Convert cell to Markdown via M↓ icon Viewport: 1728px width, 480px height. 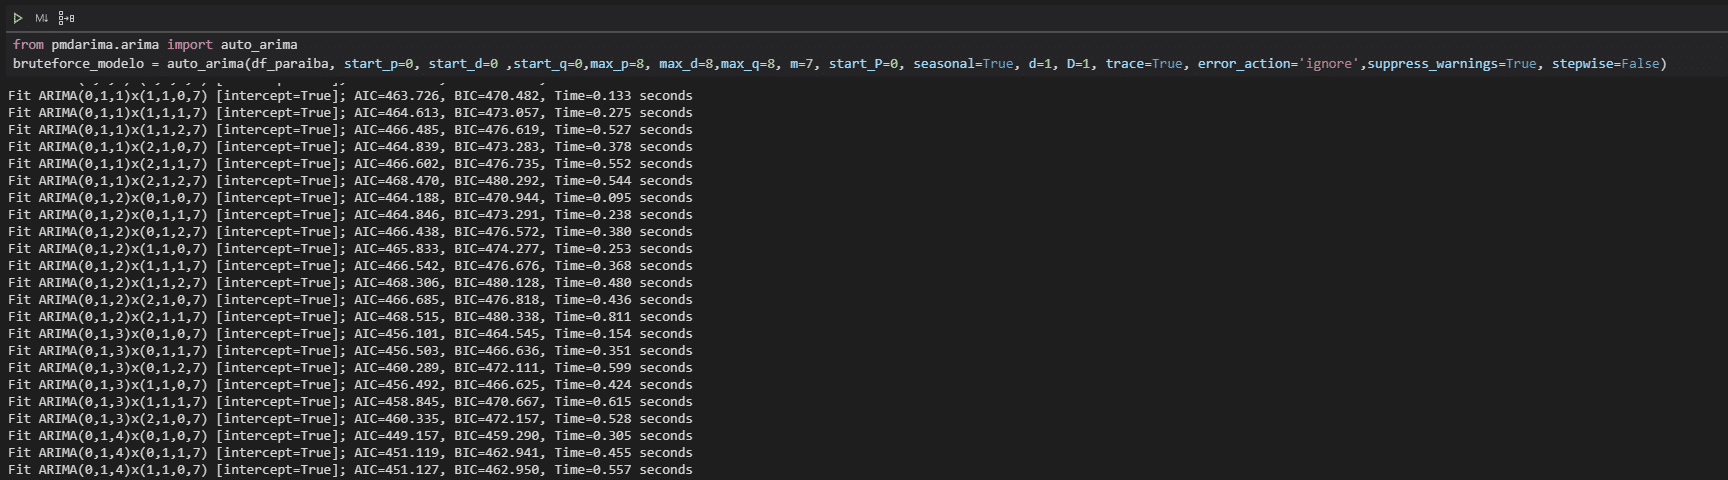[x=42, y=18]
